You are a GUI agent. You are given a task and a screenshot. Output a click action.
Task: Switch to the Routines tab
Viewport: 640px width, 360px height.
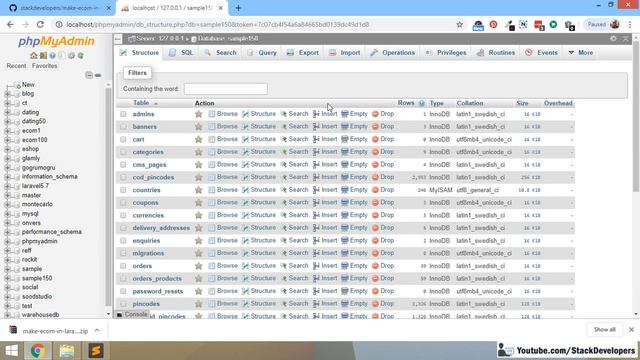point(496,53)
